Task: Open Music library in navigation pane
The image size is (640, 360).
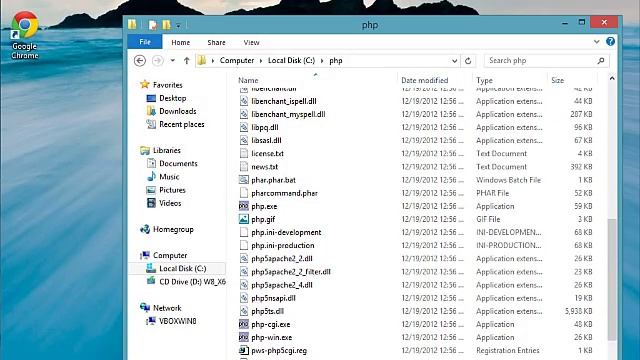Action: click(169, 177)
